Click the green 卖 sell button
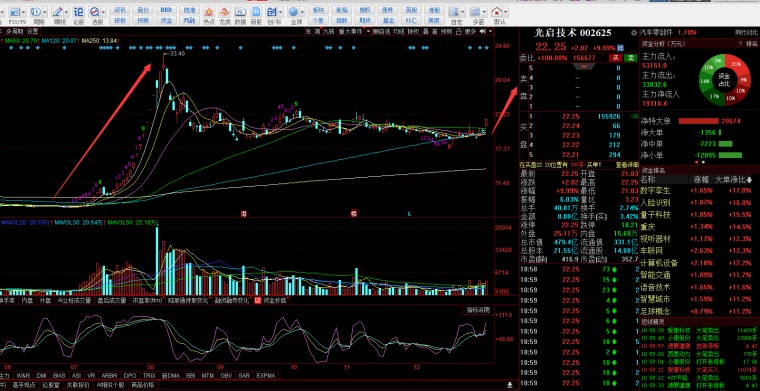Image resolution: width=760 pixels, height=391 pixels. [631, 58]
